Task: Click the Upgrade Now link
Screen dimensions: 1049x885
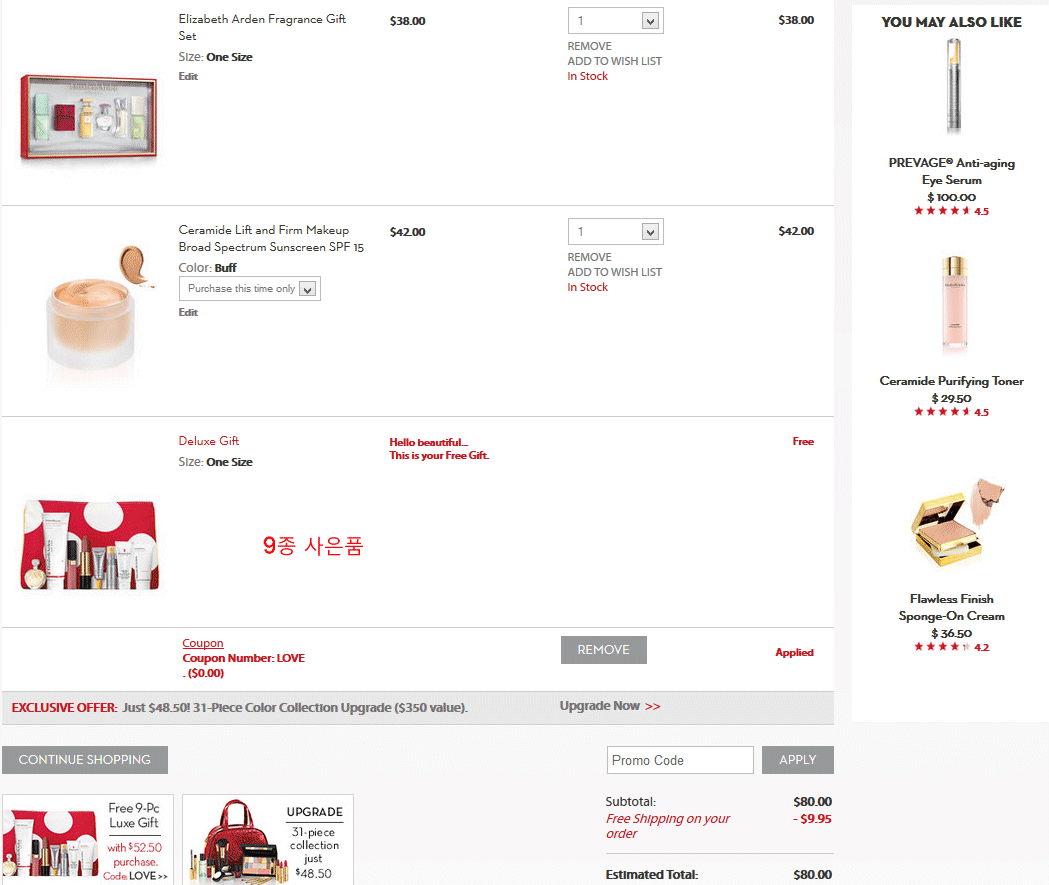Action: pos(610,706)
